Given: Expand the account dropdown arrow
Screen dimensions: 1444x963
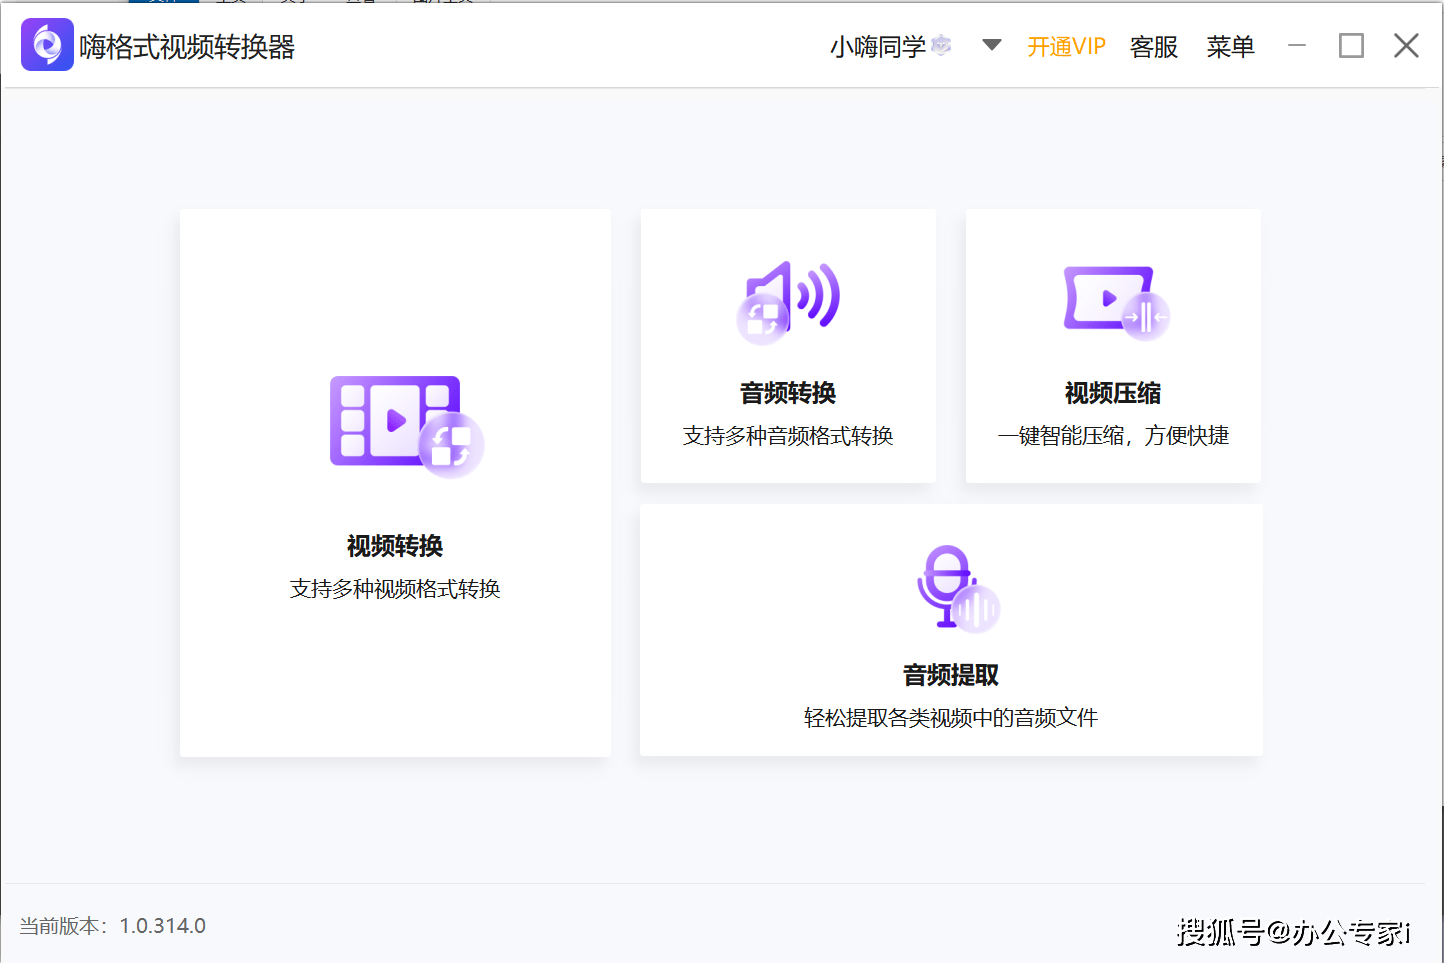Looking at the screenshot, I should point(990,45).
